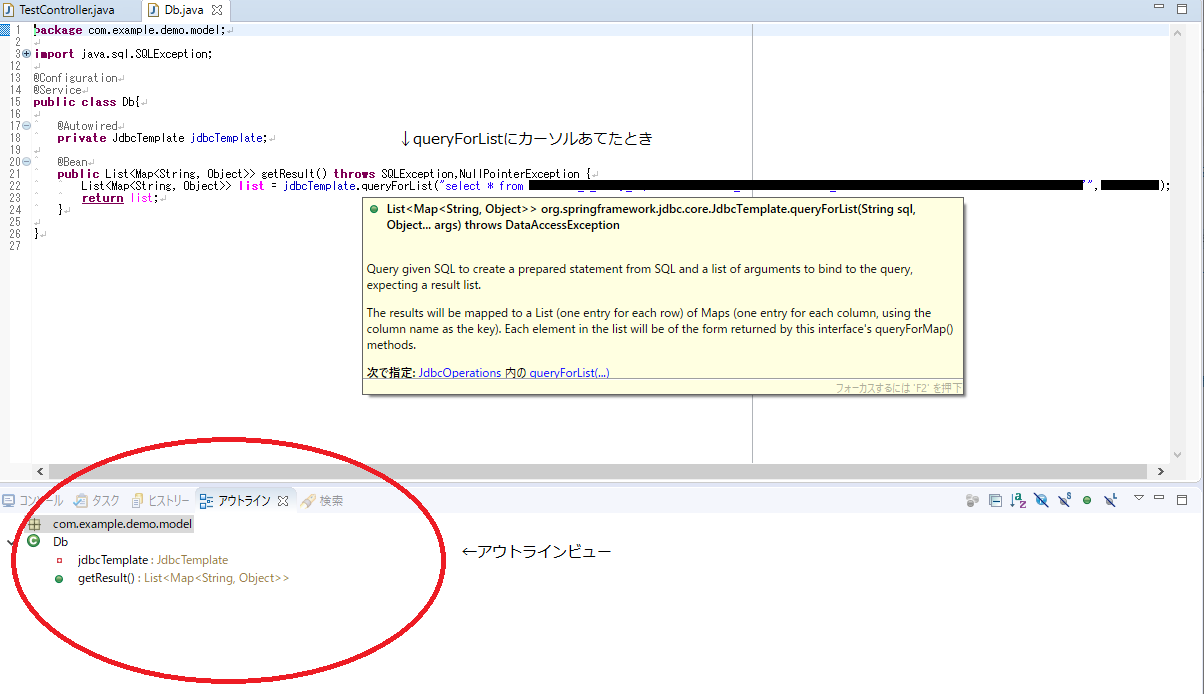The height and width of the screenshot is (694, 1204).
Task: Click the TestController.java file icon
Action: (10, 10)
